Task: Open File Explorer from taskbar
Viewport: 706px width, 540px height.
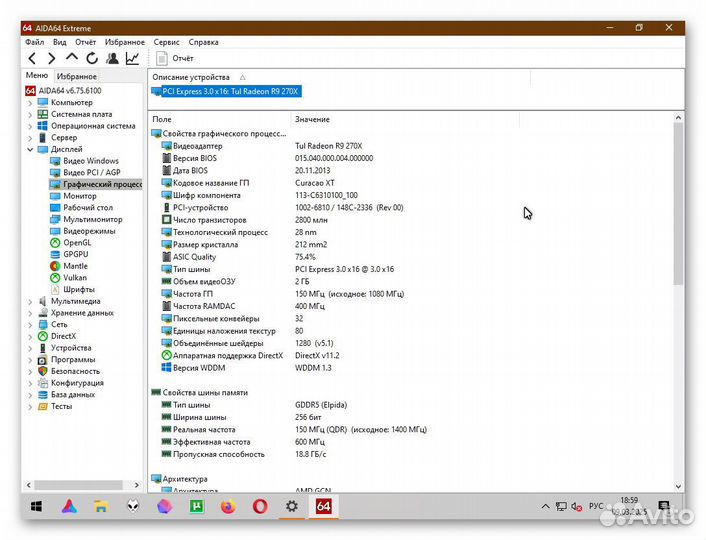Action: pyautogui.click(x=101, y=506)
